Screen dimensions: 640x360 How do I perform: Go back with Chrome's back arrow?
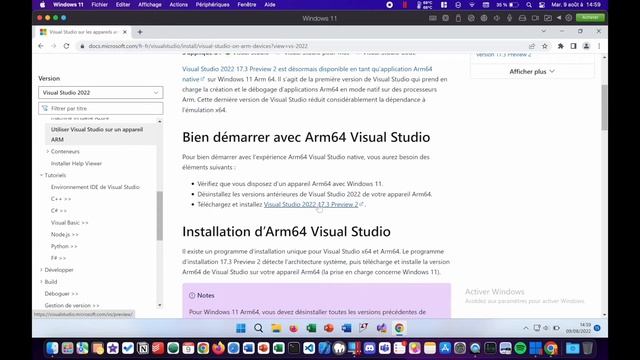pyautogui.click(x=41, y=46)
